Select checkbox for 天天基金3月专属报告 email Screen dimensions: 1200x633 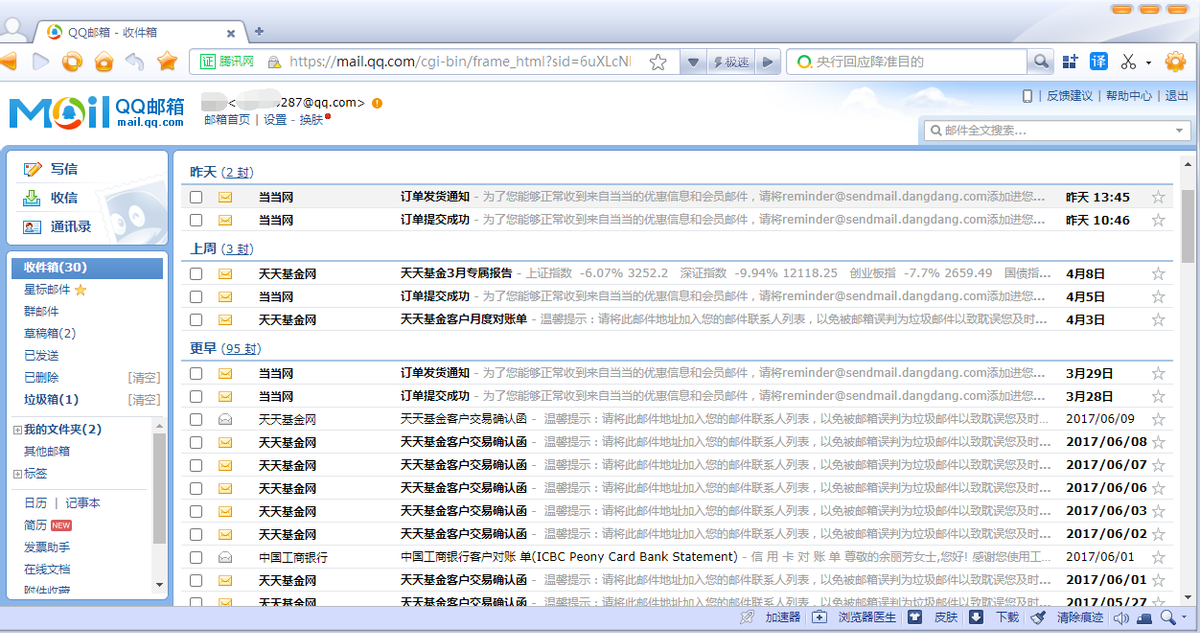click(196, 273)
